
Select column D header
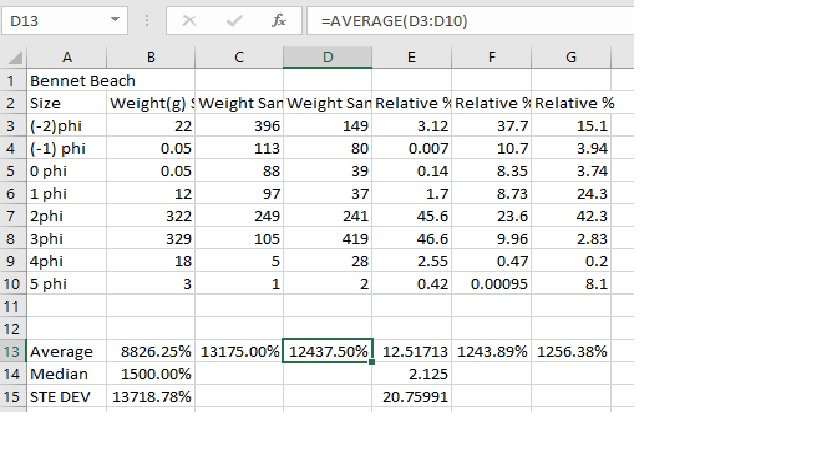click(x=328, y=57)
